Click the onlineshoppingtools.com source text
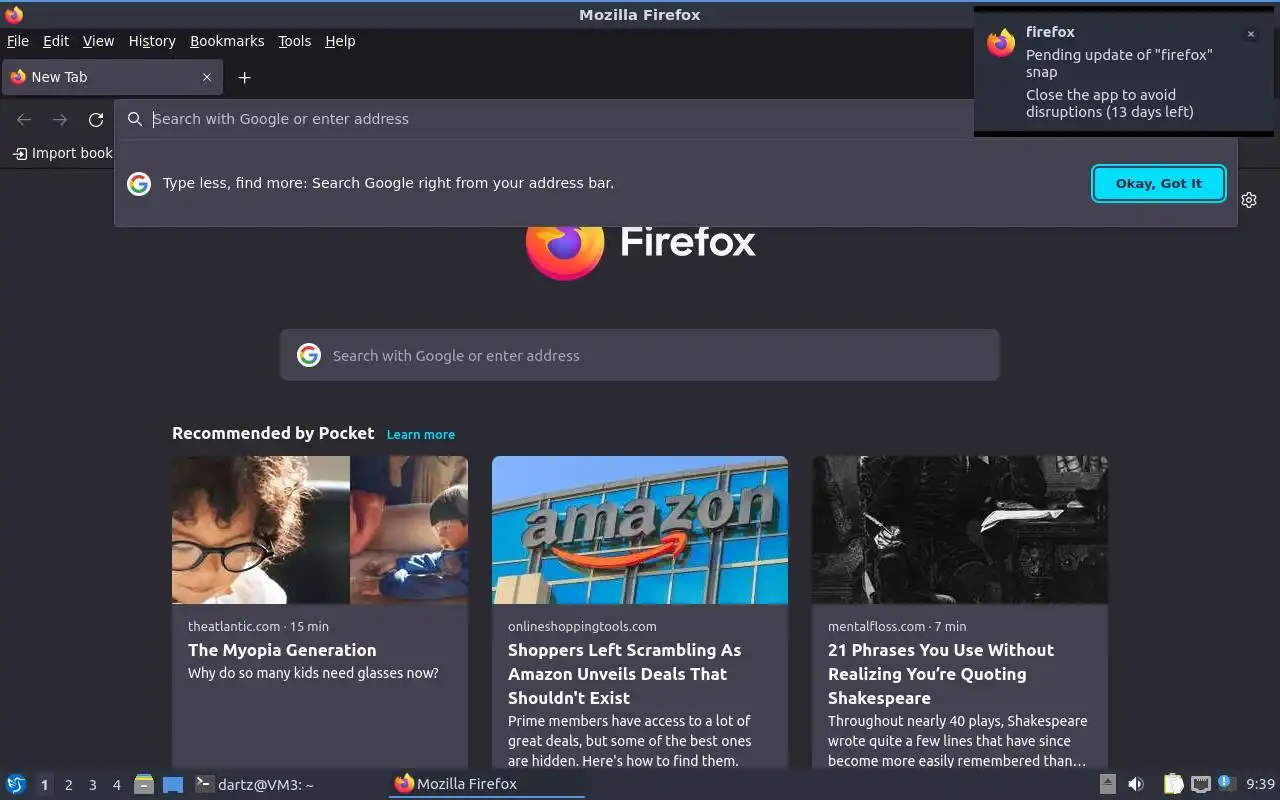1280x800 pixels. tap(582, 626)
